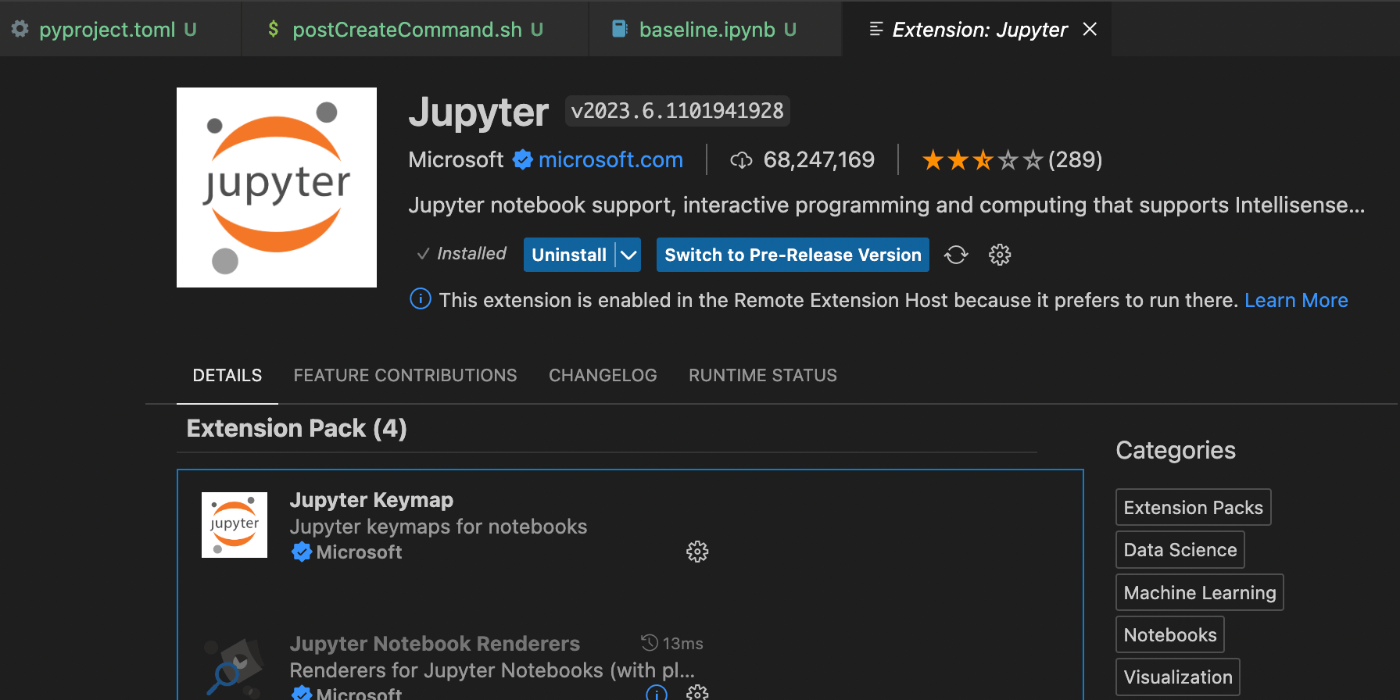Click the star rating icons
The width and height of the screenshot is (1400, 700).
point(982,160)
